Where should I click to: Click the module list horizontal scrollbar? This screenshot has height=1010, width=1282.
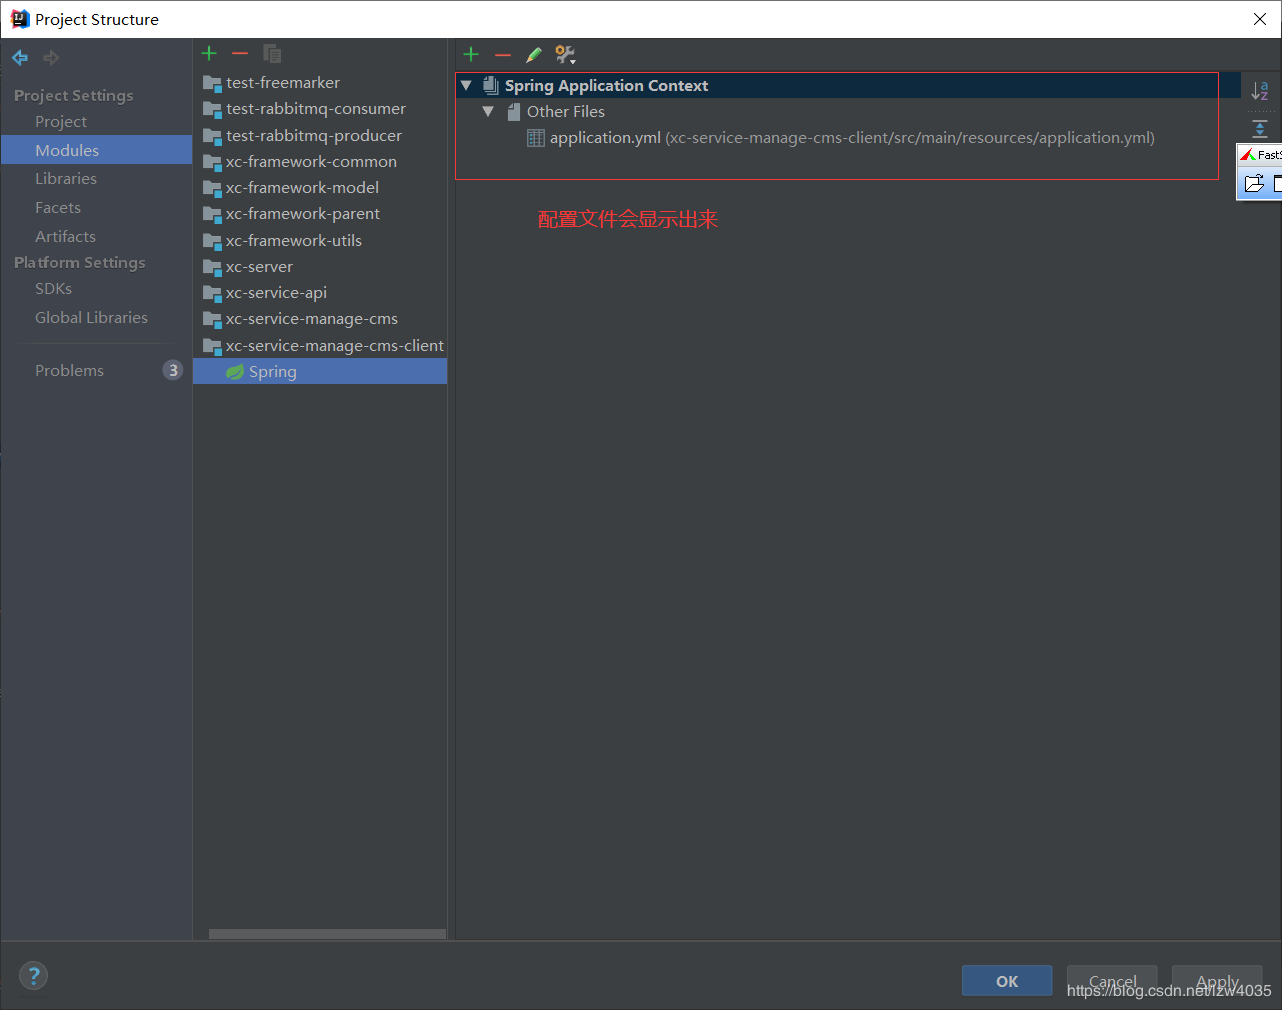click(327, 934)
